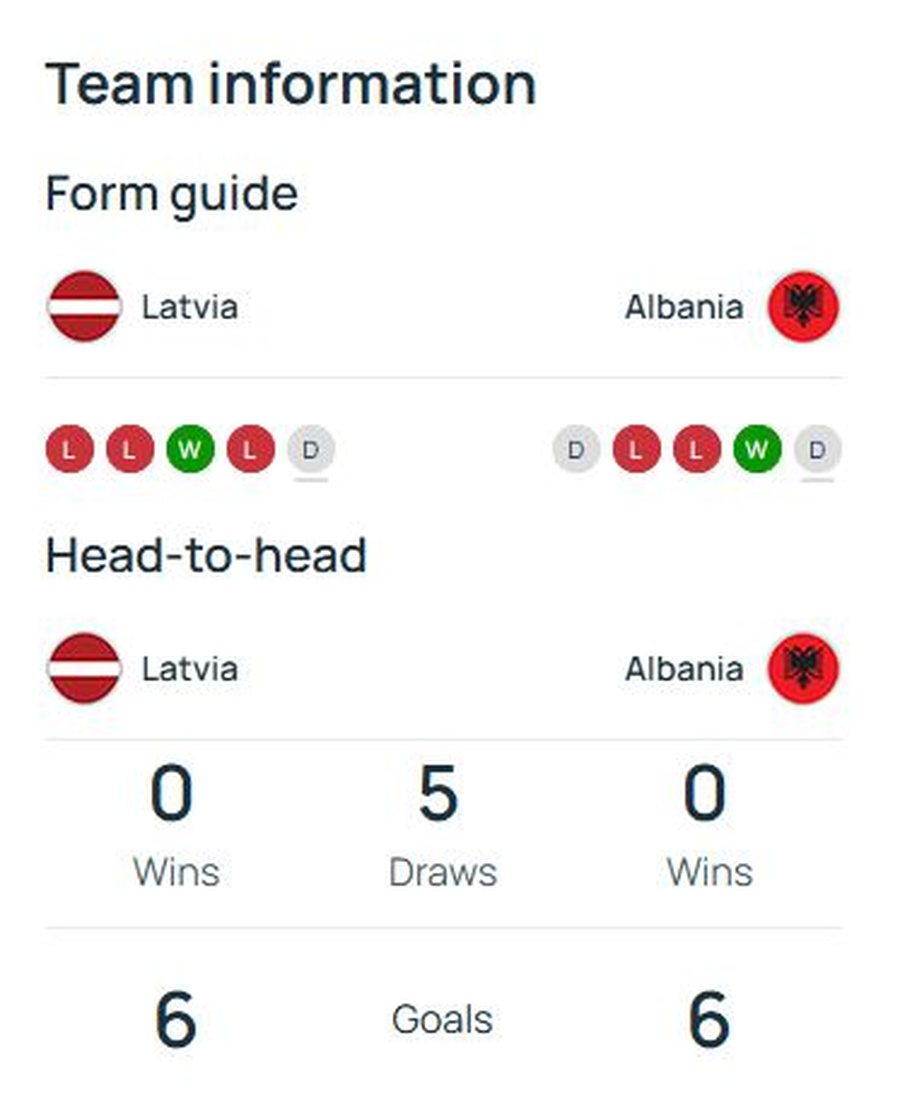
Task: Select Albania's first red loss badge
Action: 637,449
